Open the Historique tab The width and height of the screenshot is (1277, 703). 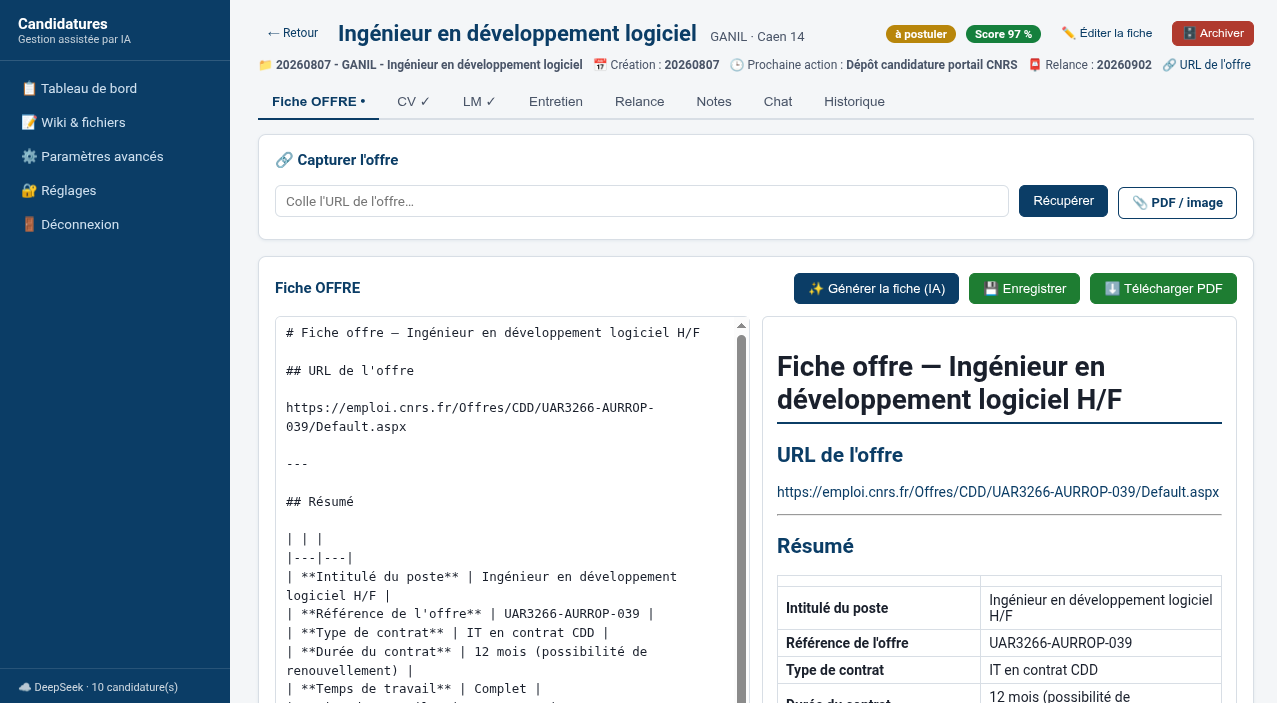(x=854, y=101)
